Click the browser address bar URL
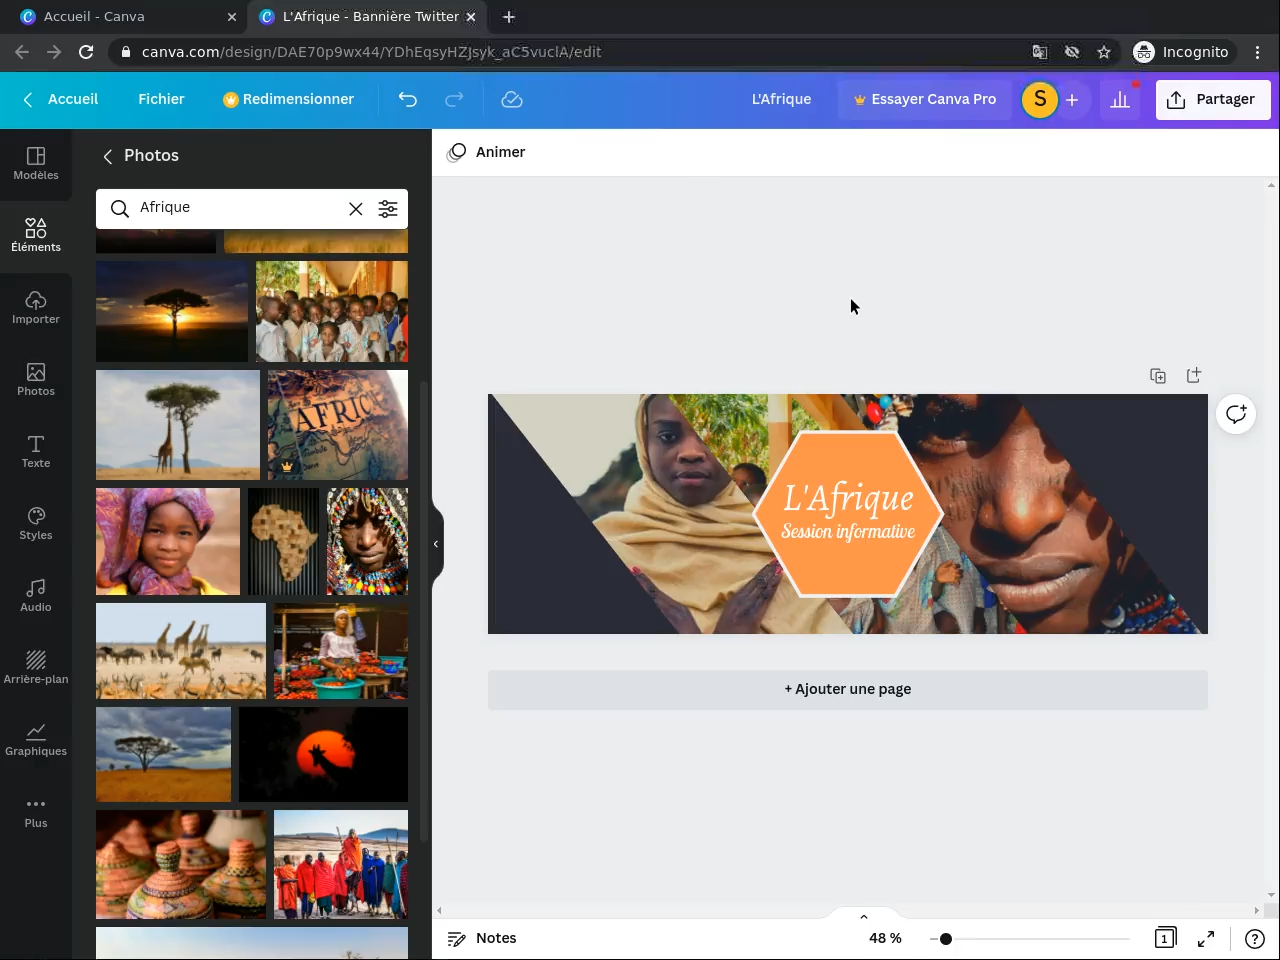This screenshot has width=1280, height=960. tap(371, 52)
